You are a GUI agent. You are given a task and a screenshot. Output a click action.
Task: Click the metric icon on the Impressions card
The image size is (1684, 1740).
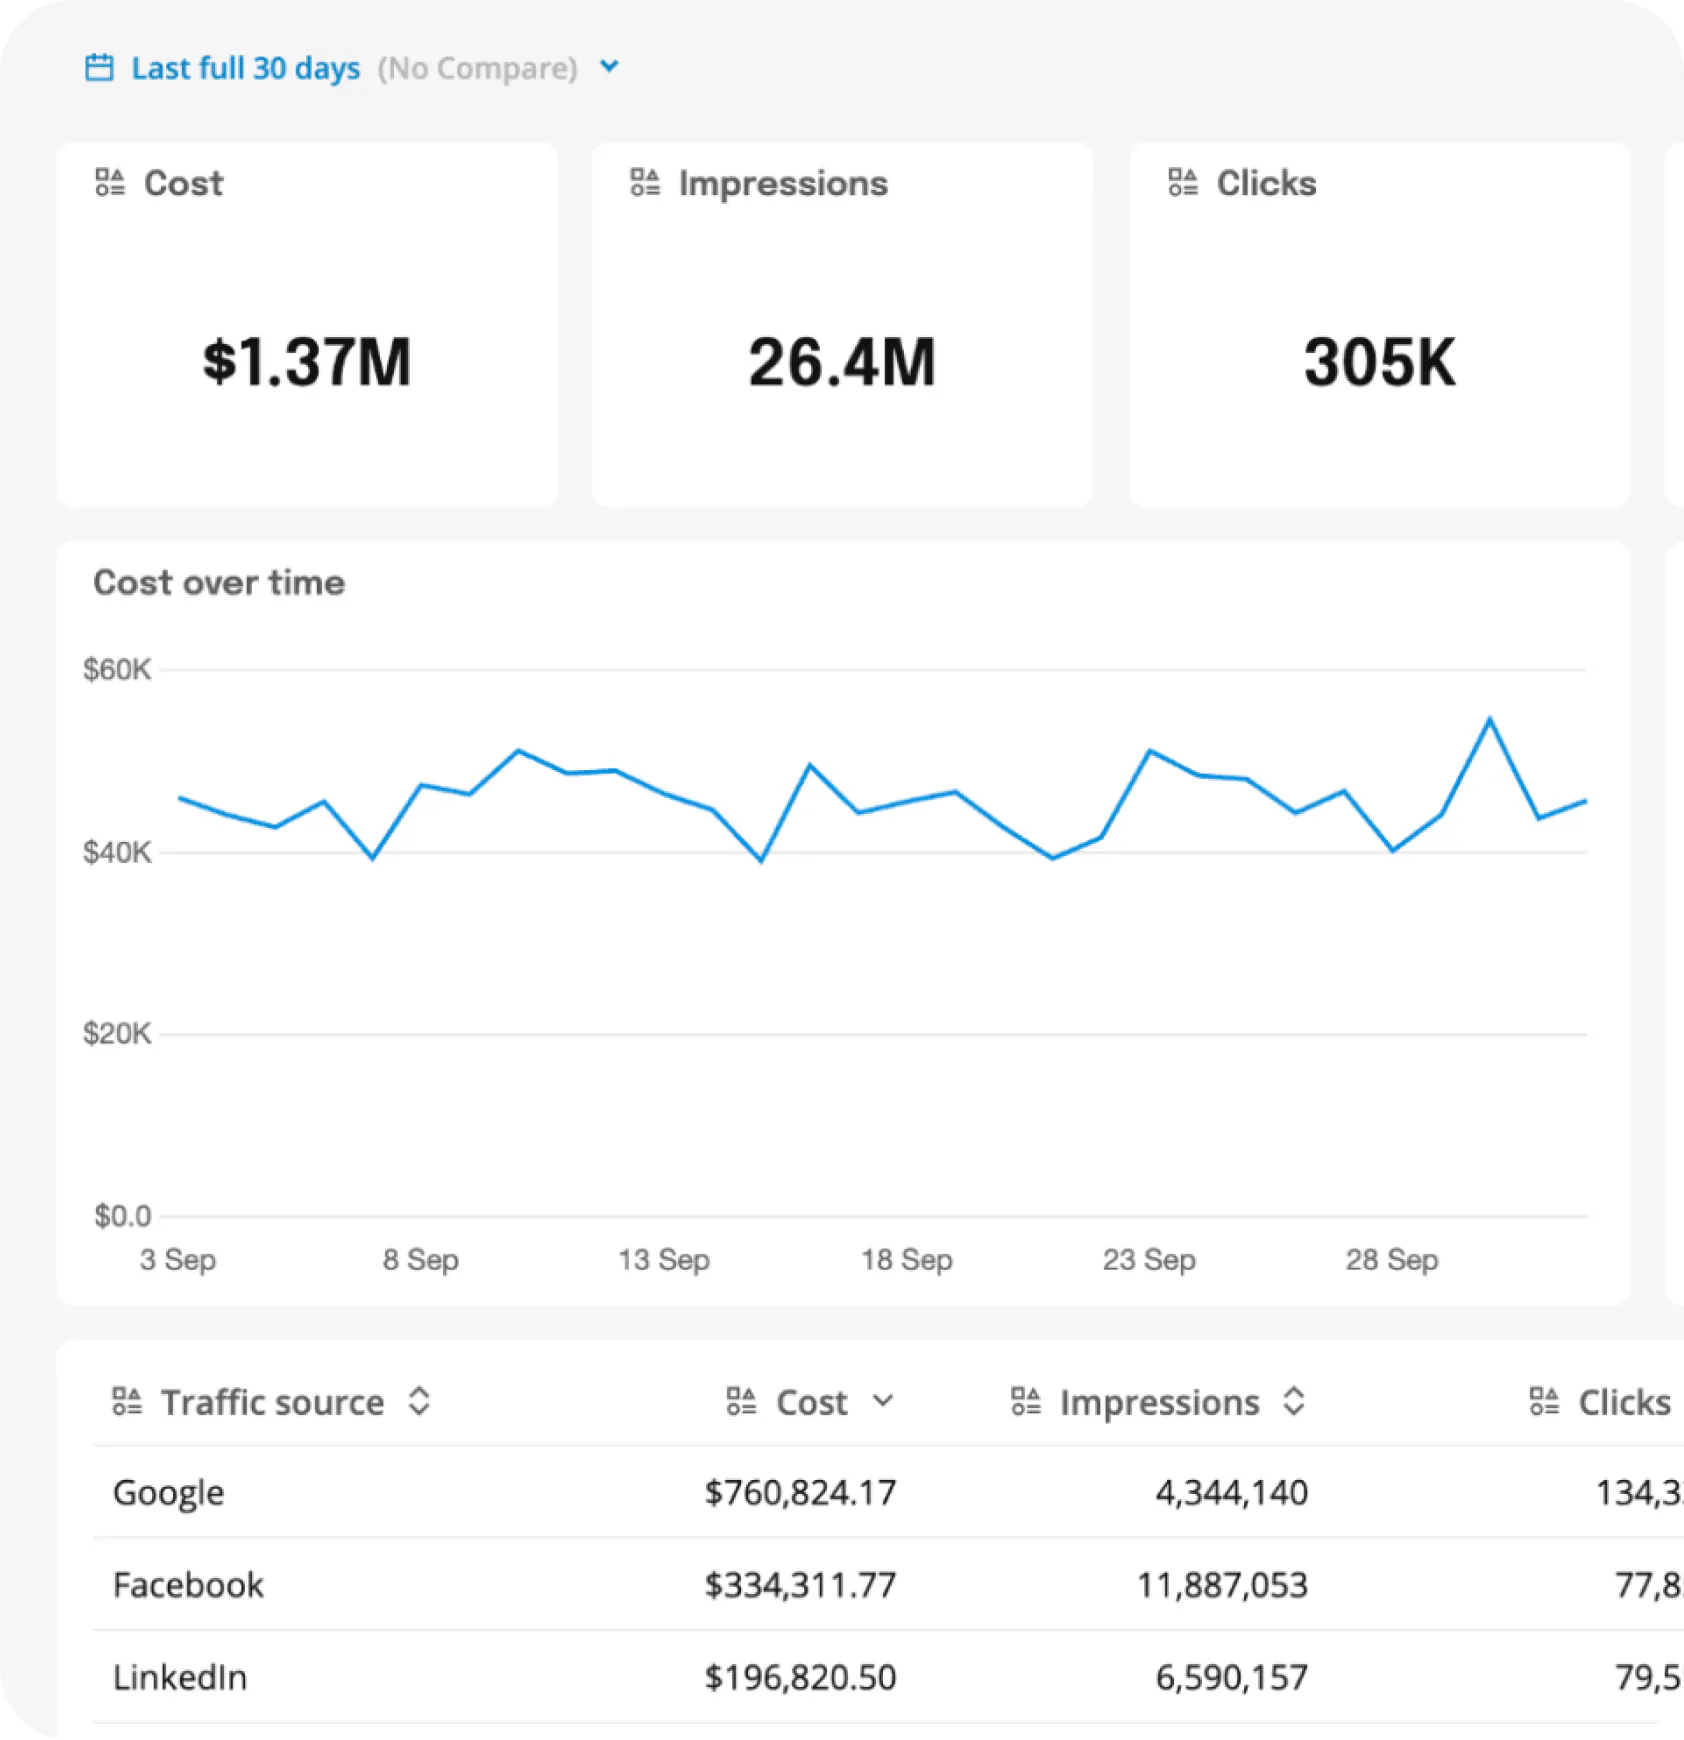(x=645, y=182)
